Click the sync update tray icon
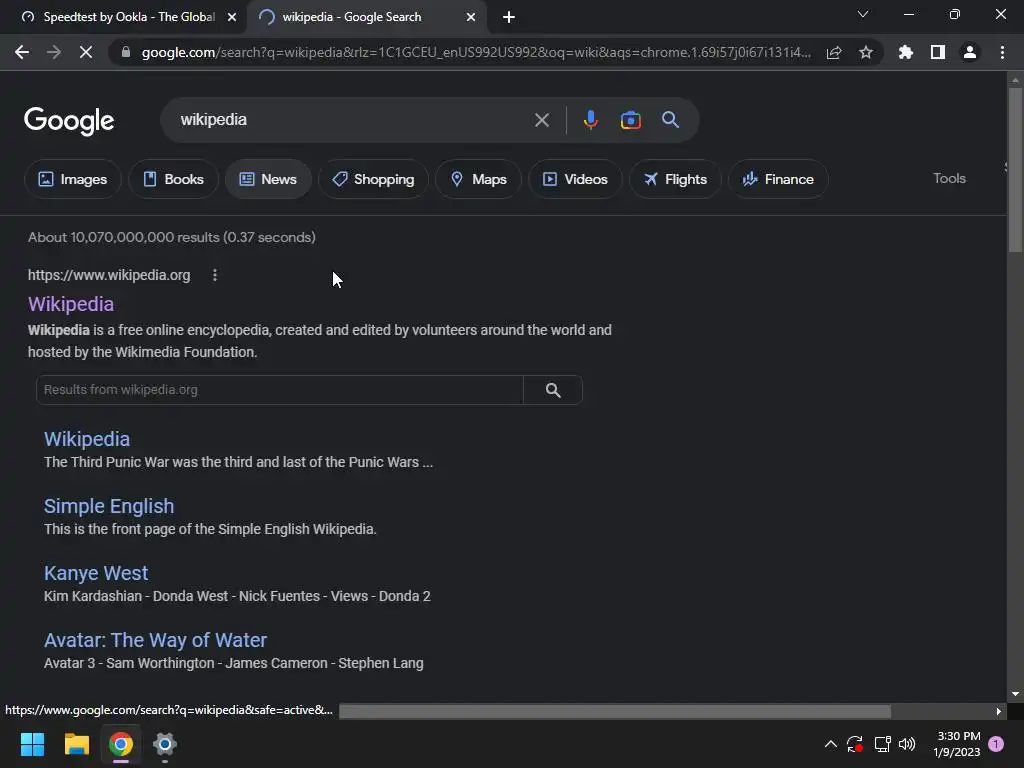This screenshot has height=768, width=1024. click(x=855, y=744)
